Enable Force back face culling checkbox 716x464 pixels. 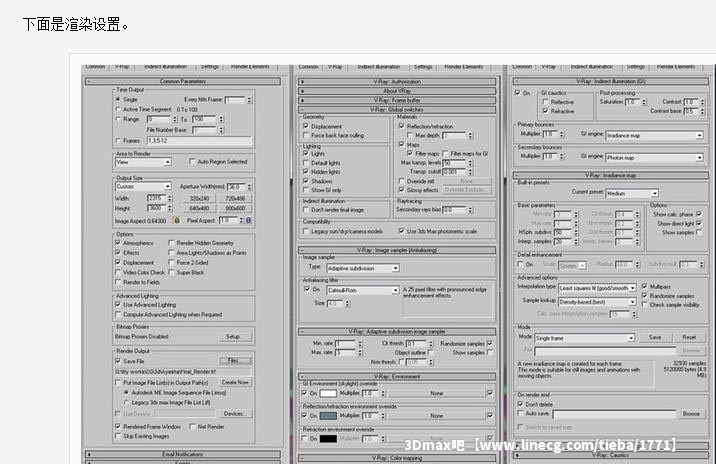tap(306, 135)
